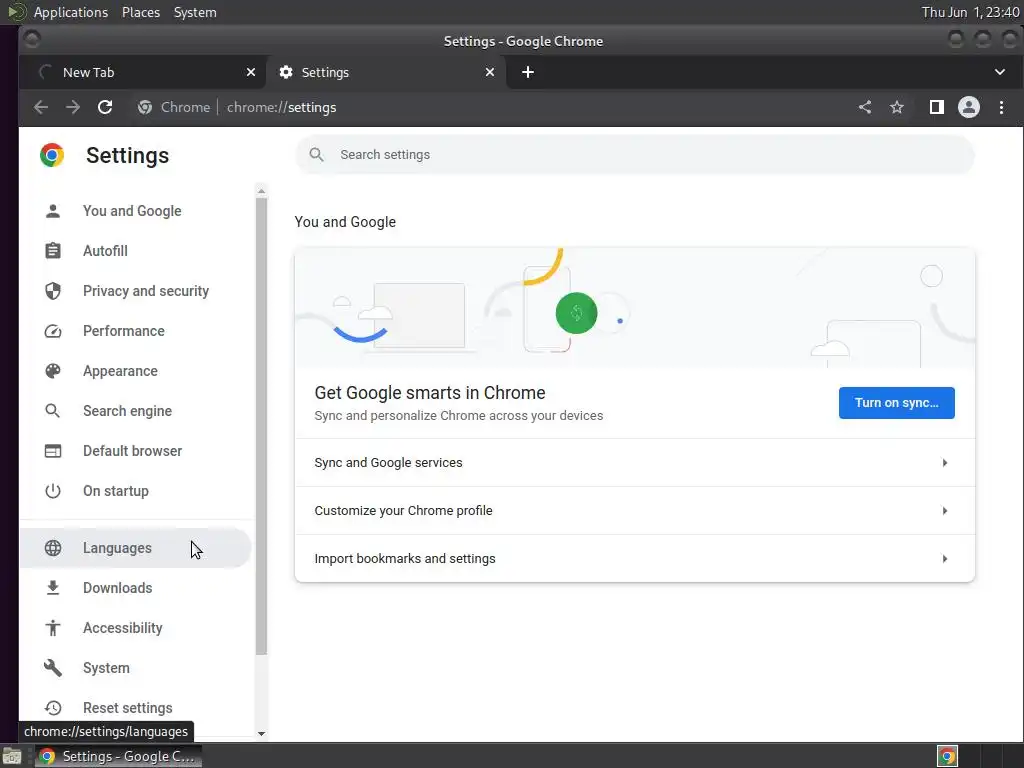Click the Appearance palette icon
The image size is (1024, 768).
pos(53,371)
